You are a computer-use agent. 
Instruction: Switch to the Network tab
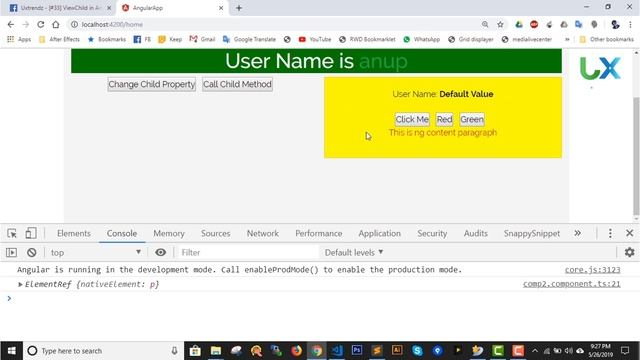point(262,233)
